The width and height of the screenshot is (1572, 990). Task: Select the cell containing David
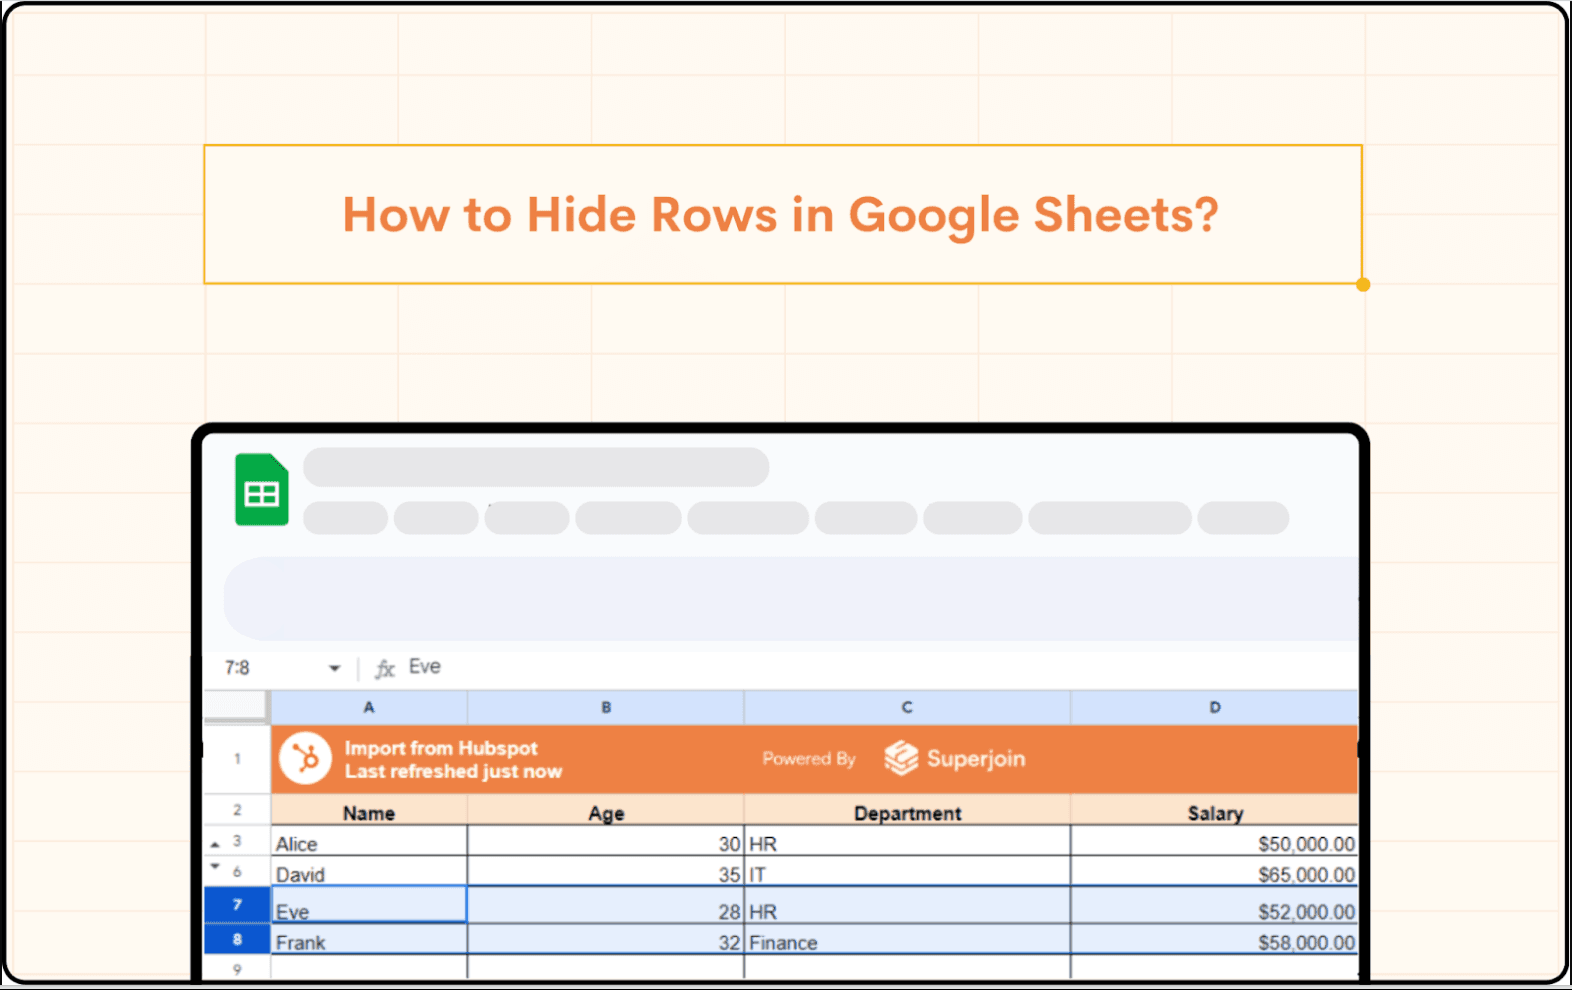tap(369, 872)
